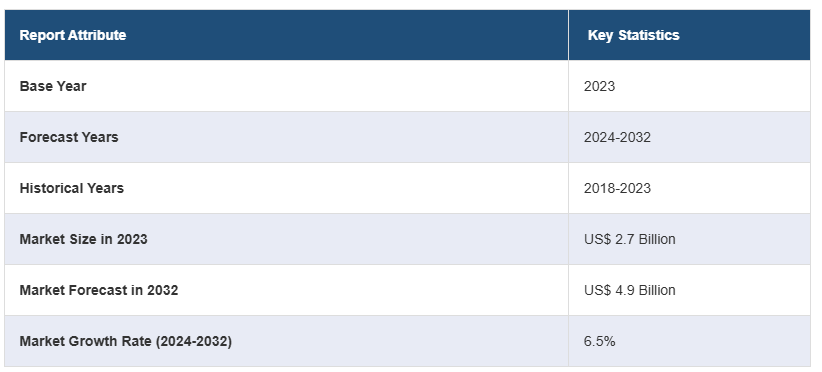Select the Market Growth Rate (2024-2032) label
822x372 pixels.
pos(125,341)
